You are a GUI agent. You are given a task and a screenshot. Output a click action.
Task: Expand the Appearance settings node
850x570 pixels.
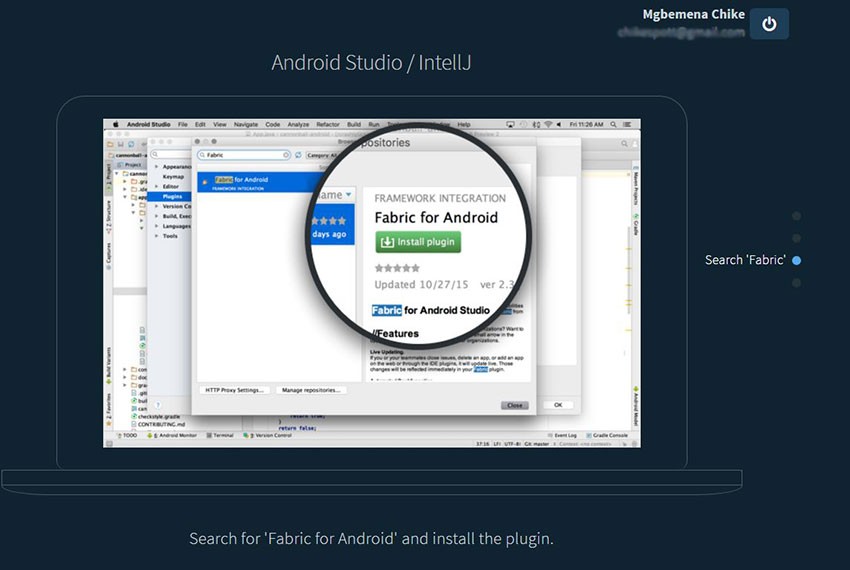click(157, 166)
